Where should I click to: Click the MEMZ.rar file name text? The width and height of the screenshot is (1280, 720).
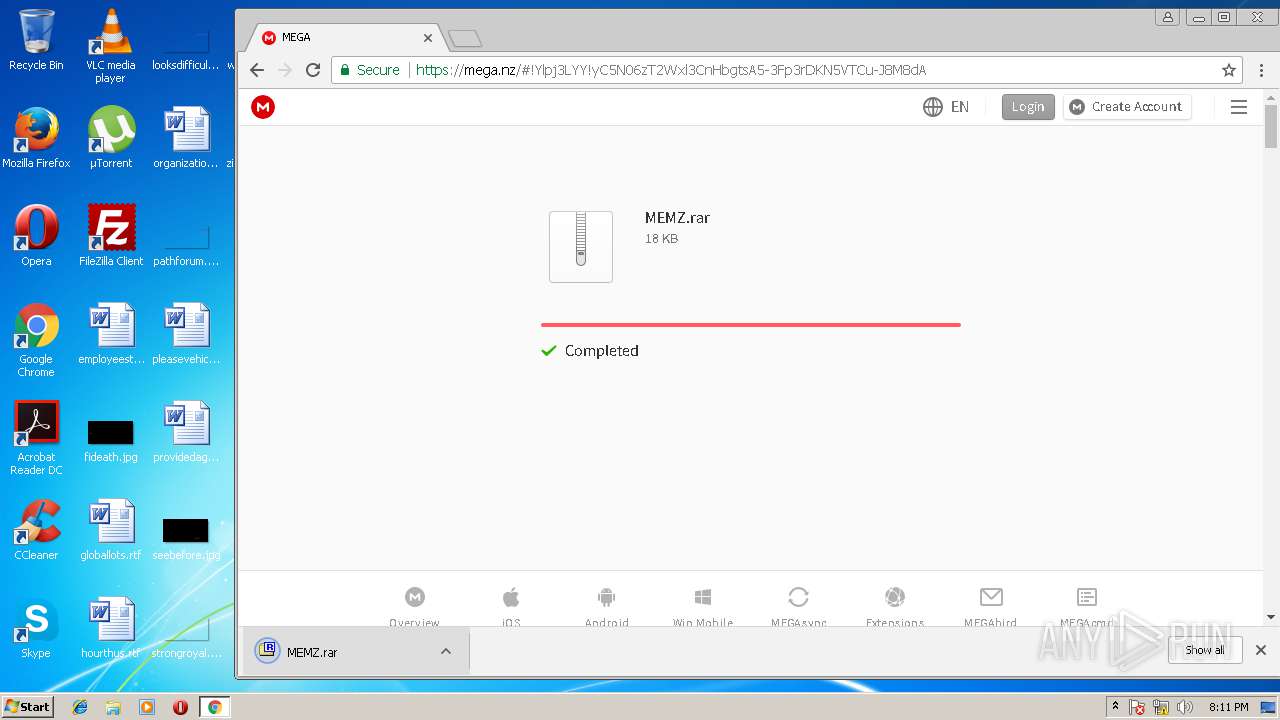tap(677, 218)
